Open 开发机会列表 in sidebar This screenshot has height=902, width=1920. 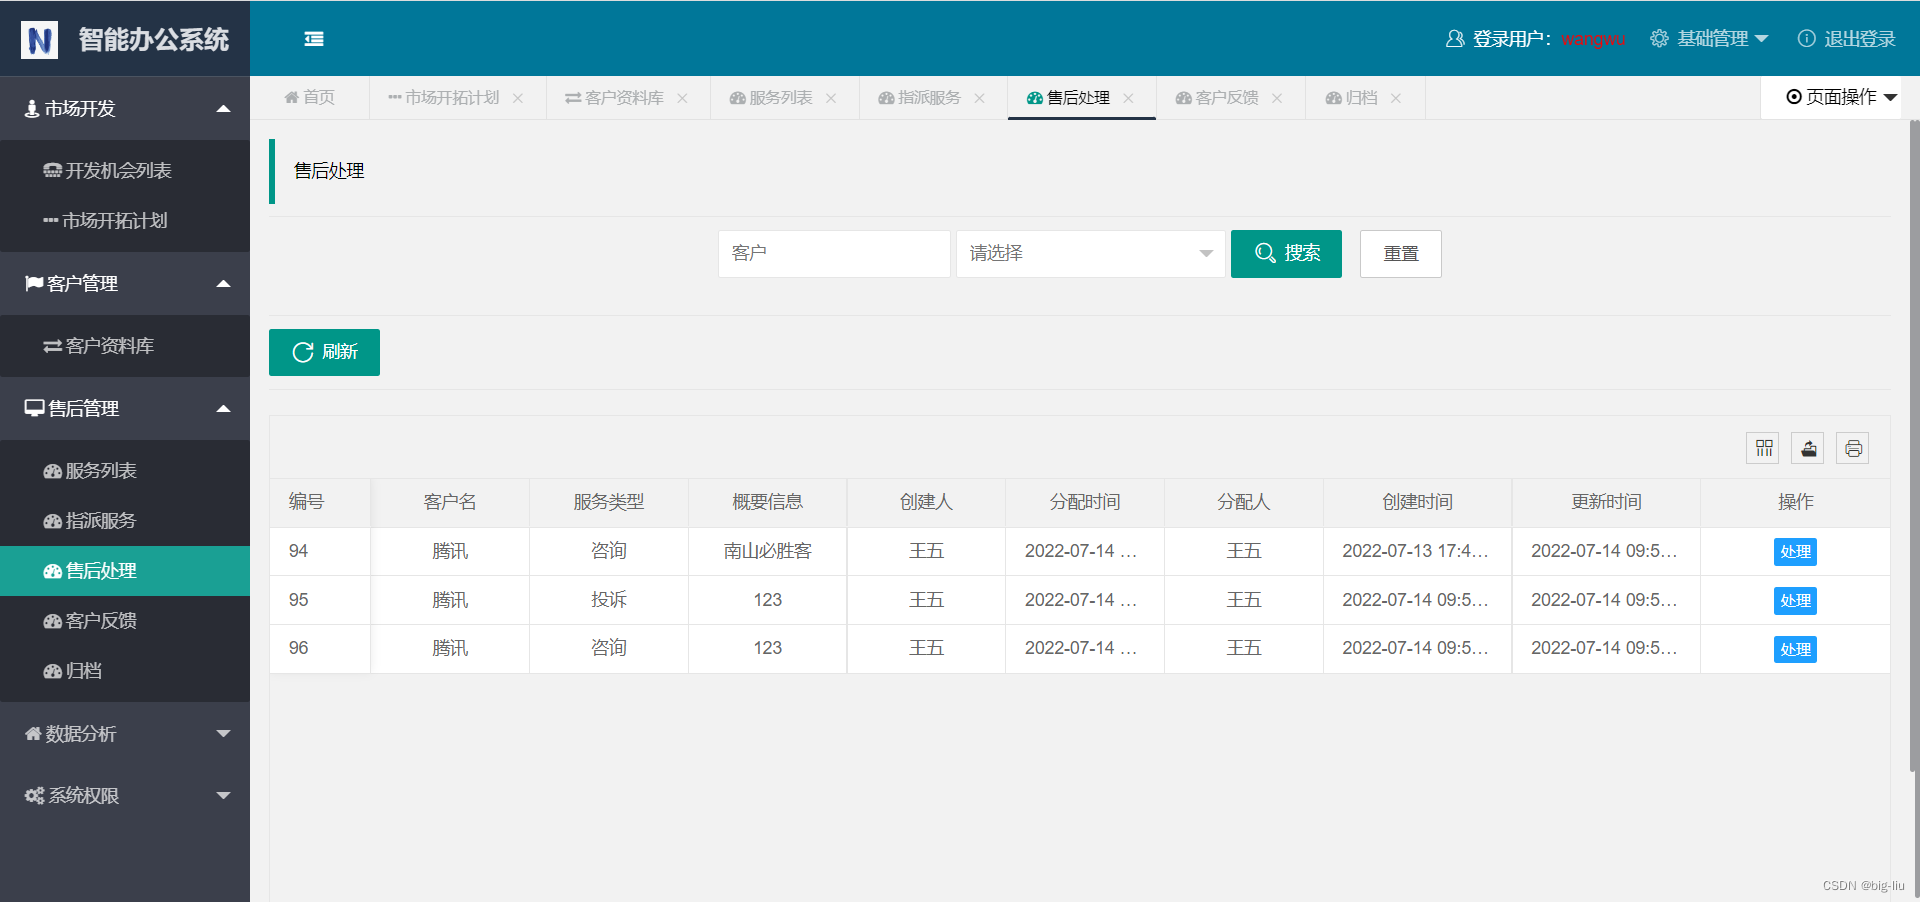(x=125, y=171)
